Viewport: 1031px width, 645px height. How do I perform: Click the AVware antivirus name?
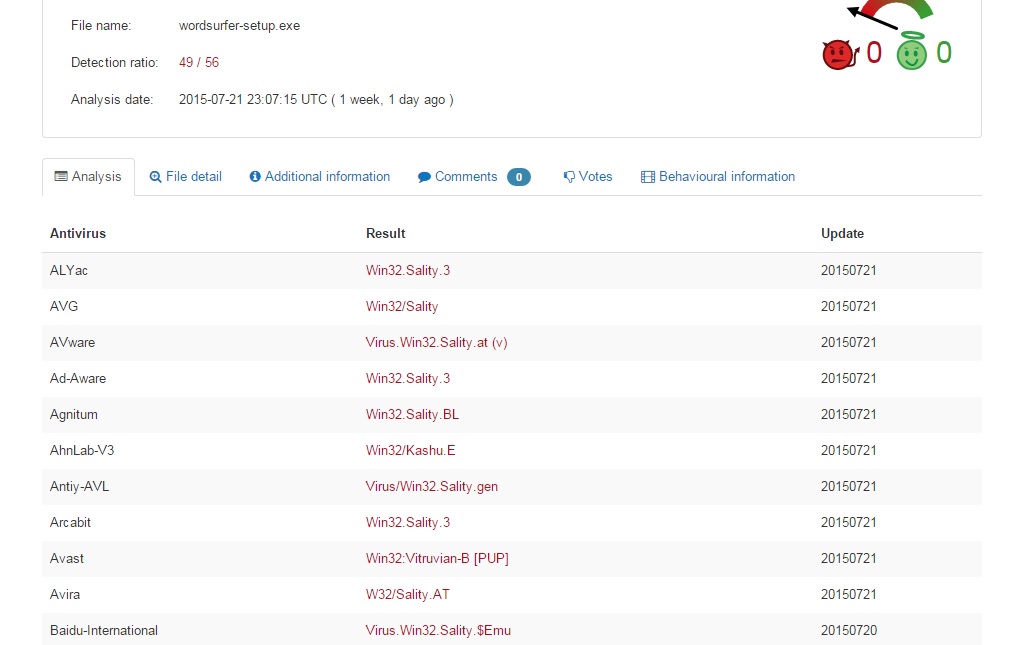pos(72,343)
